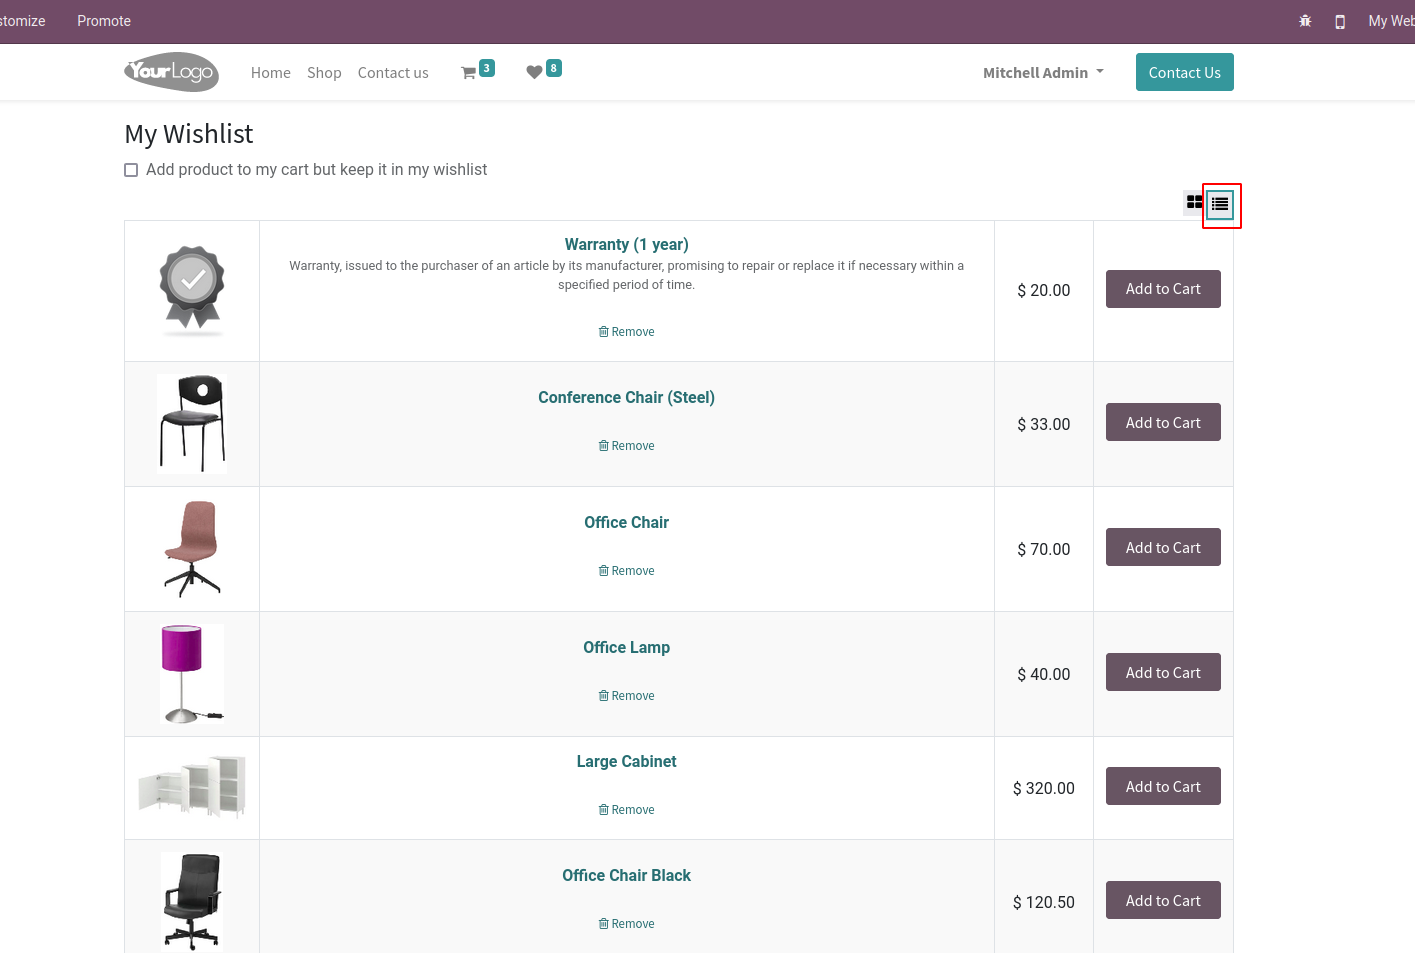Screen dimensions: 1415x953
Task: Click the $ 40.00 price
Action: coord(1043,674)
